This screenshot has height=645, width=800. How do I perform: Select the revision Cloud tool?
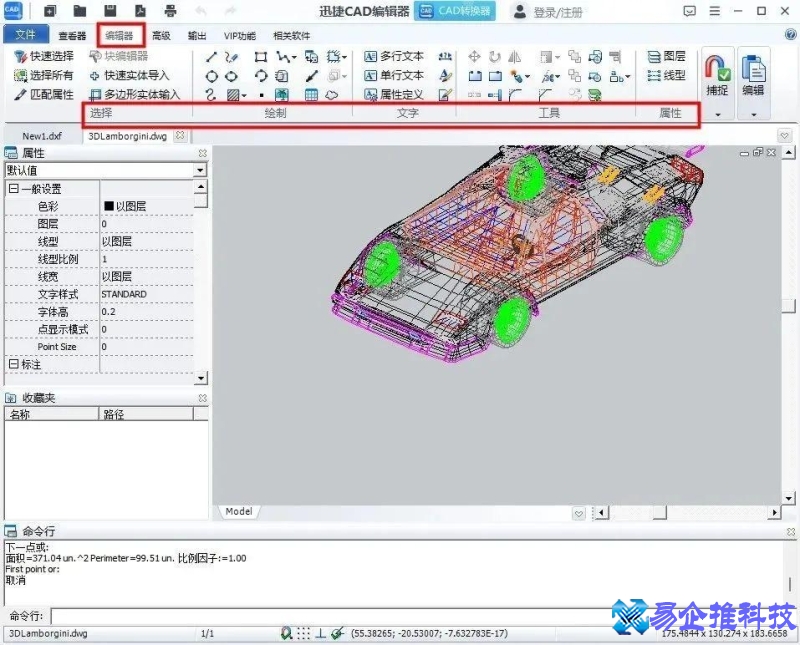pos(332,95)
